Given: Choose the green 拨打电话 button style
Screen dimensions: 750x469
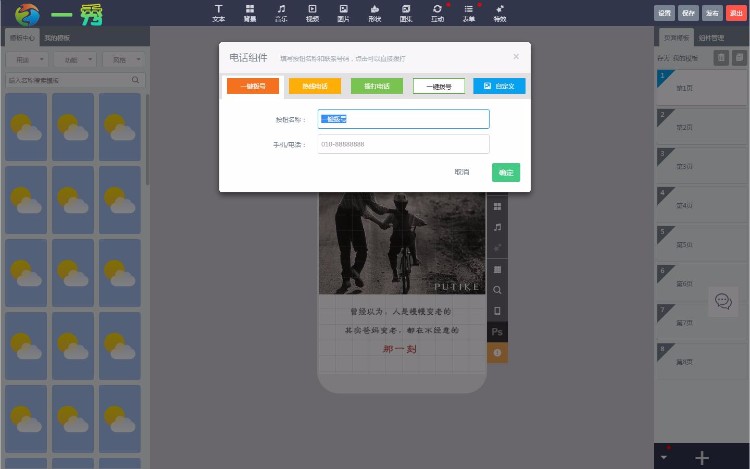Looking at the screenshot, I should [x=377, y=86].
